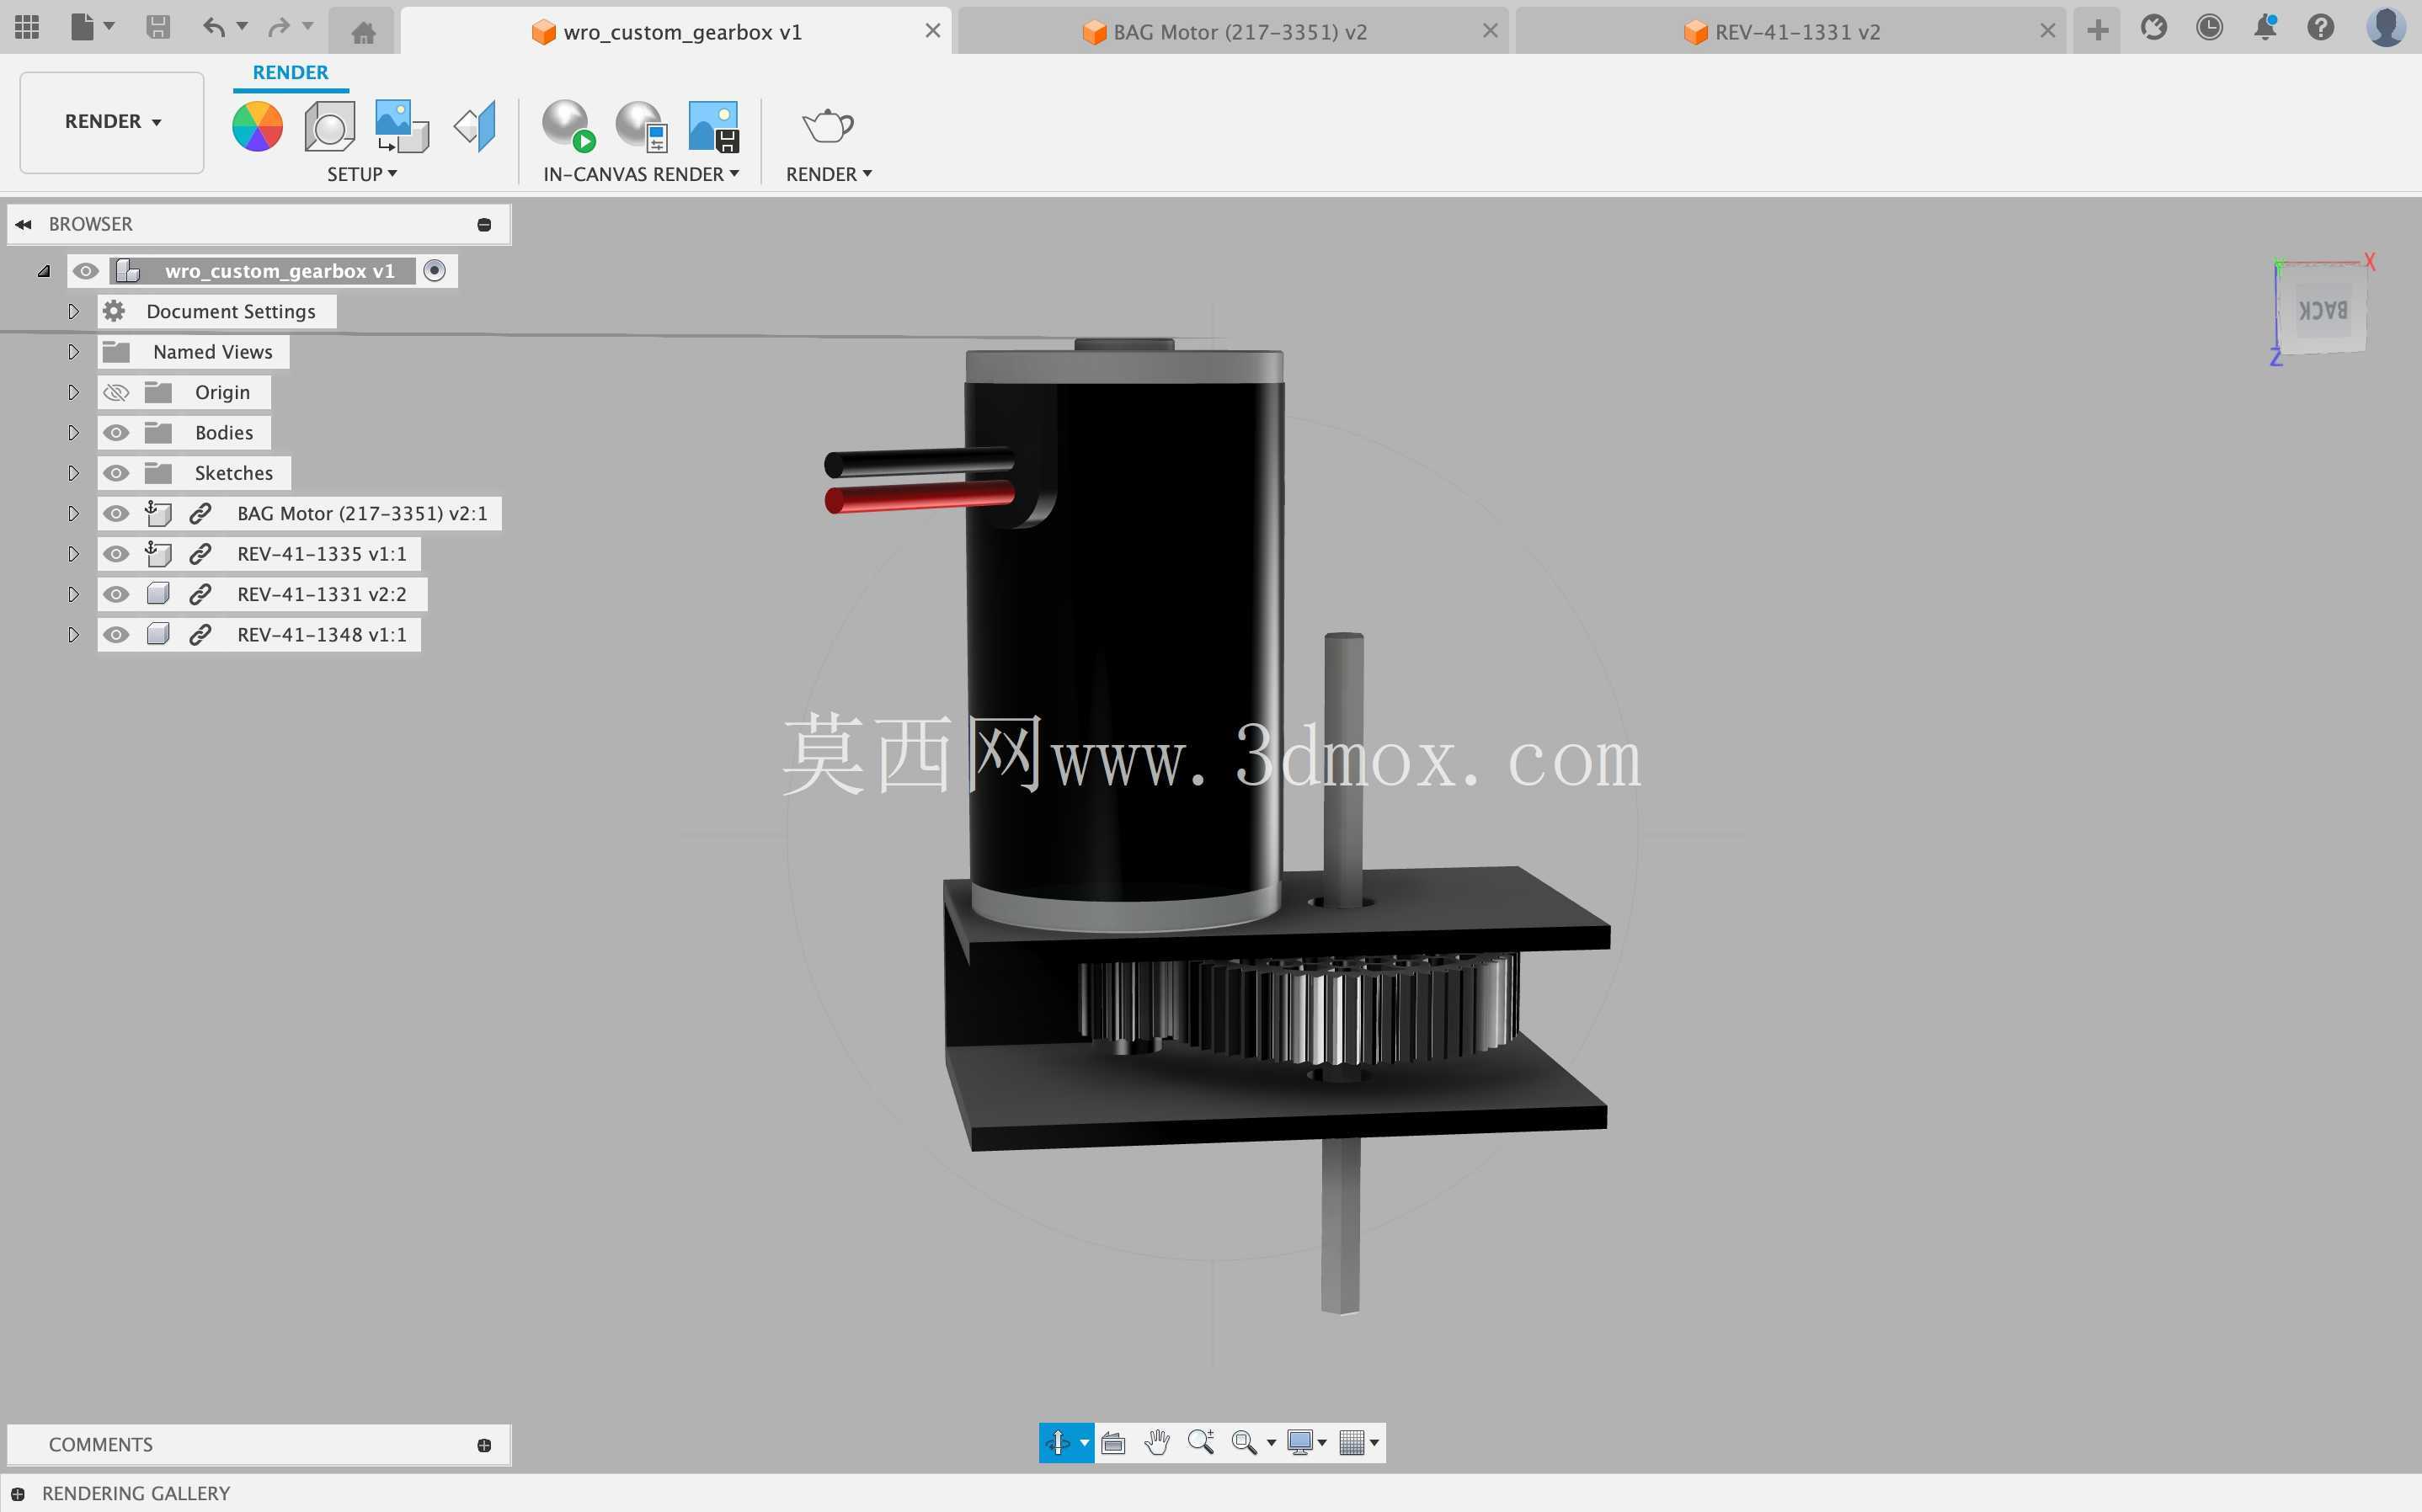Start the In-Canvas Render
The image size is (2422, 1512).
pyautogui.click(x=568, y=126)
